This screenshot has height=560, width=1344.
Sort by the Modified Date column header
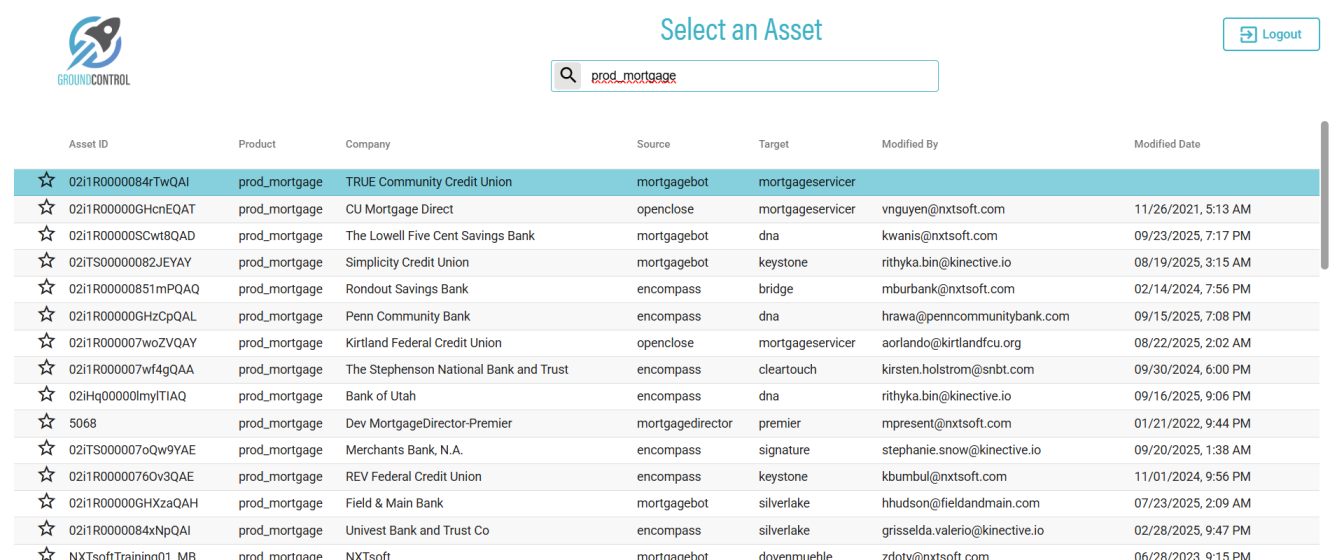pos(1166,144)
